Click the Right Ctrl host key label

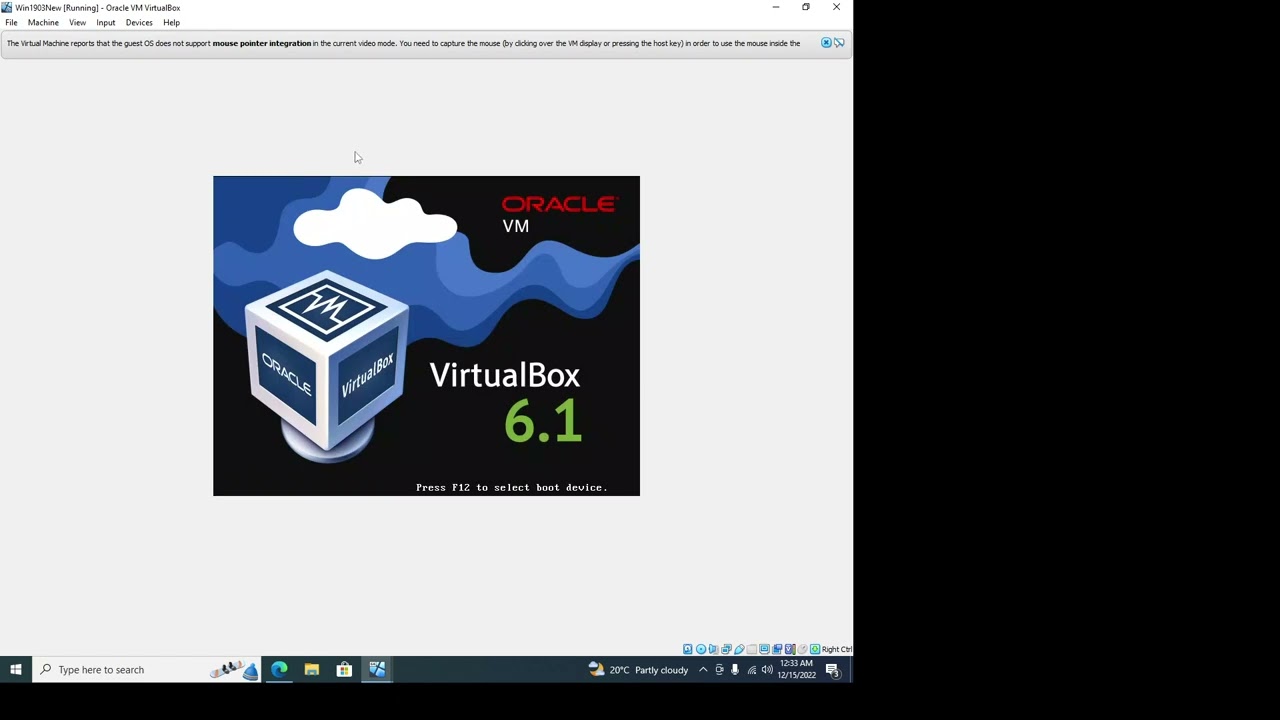837,650
